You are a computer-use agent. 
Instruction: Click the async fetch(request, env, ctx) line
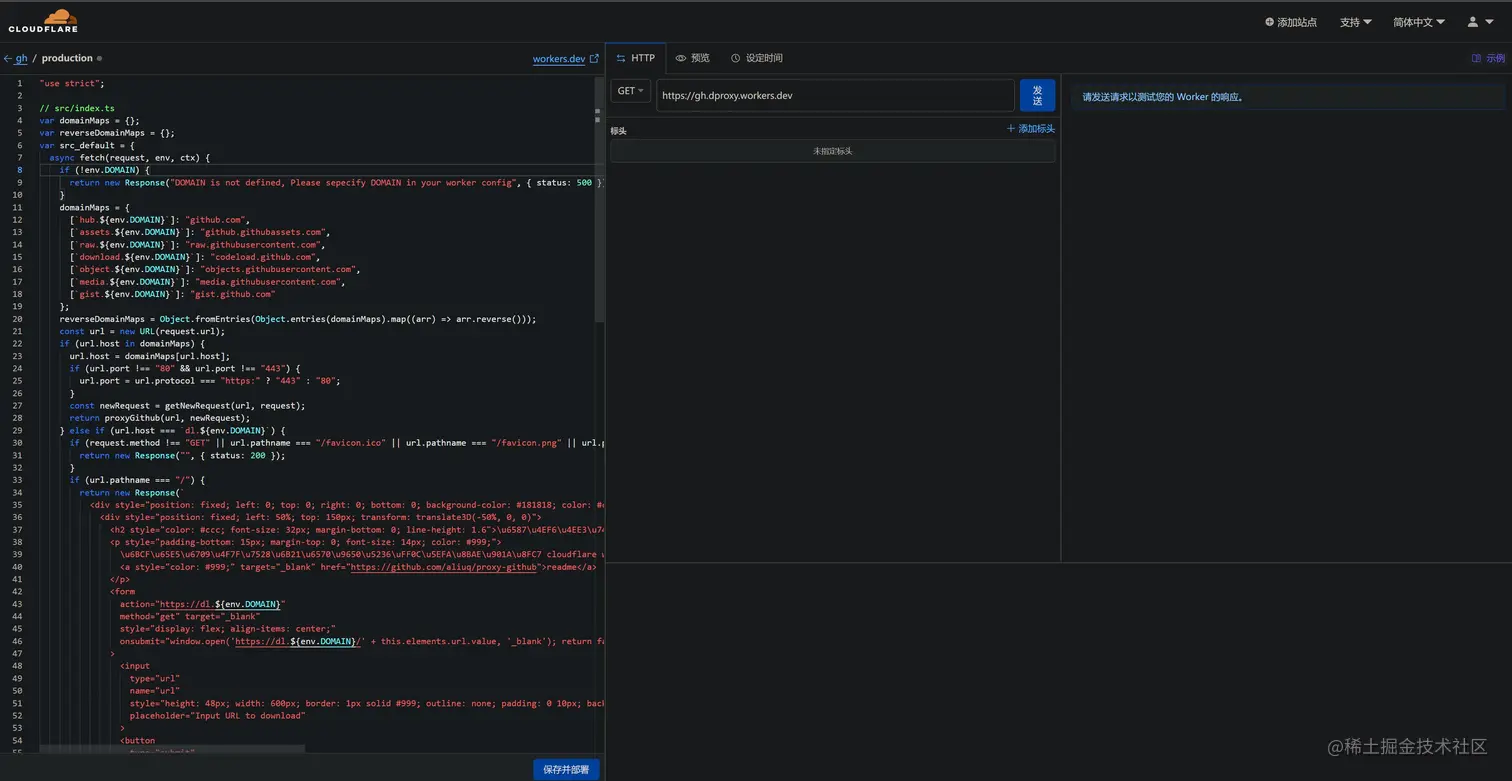pos(130,158)
